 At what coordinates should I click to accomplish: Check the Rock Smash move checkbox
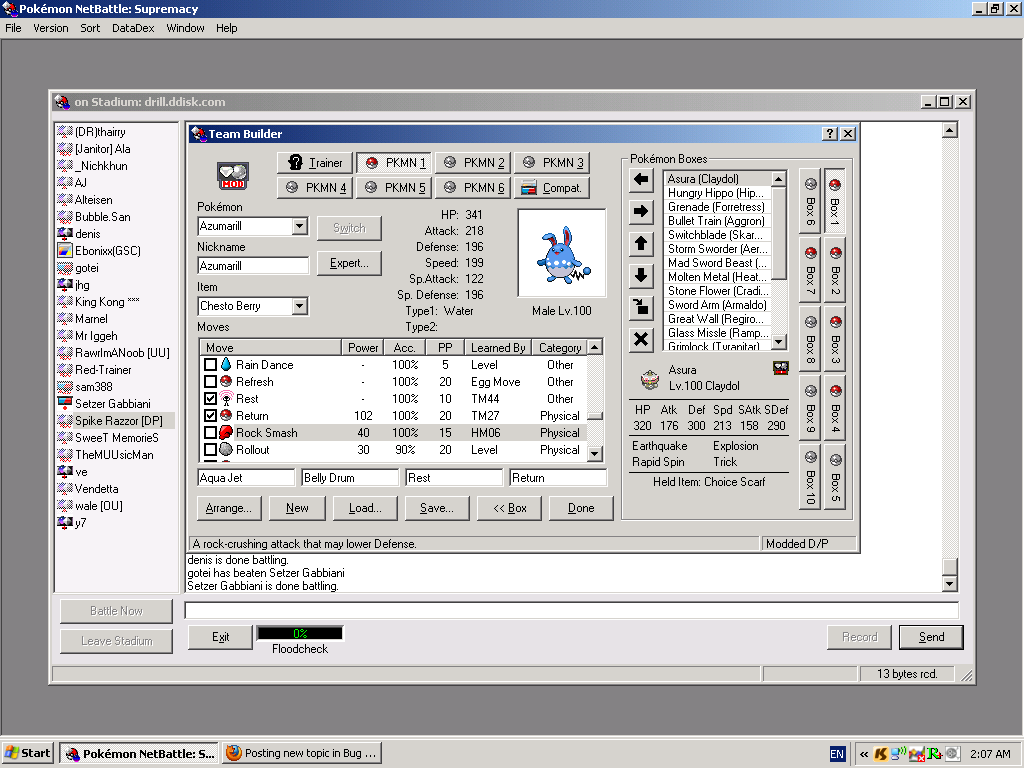210,433
